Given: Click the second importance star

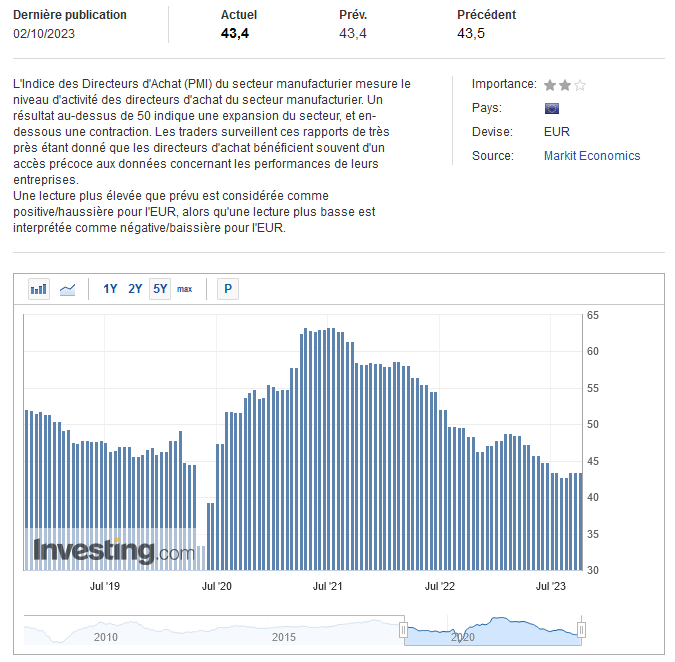Looking at the screenshot, I should tap(565, 85).
